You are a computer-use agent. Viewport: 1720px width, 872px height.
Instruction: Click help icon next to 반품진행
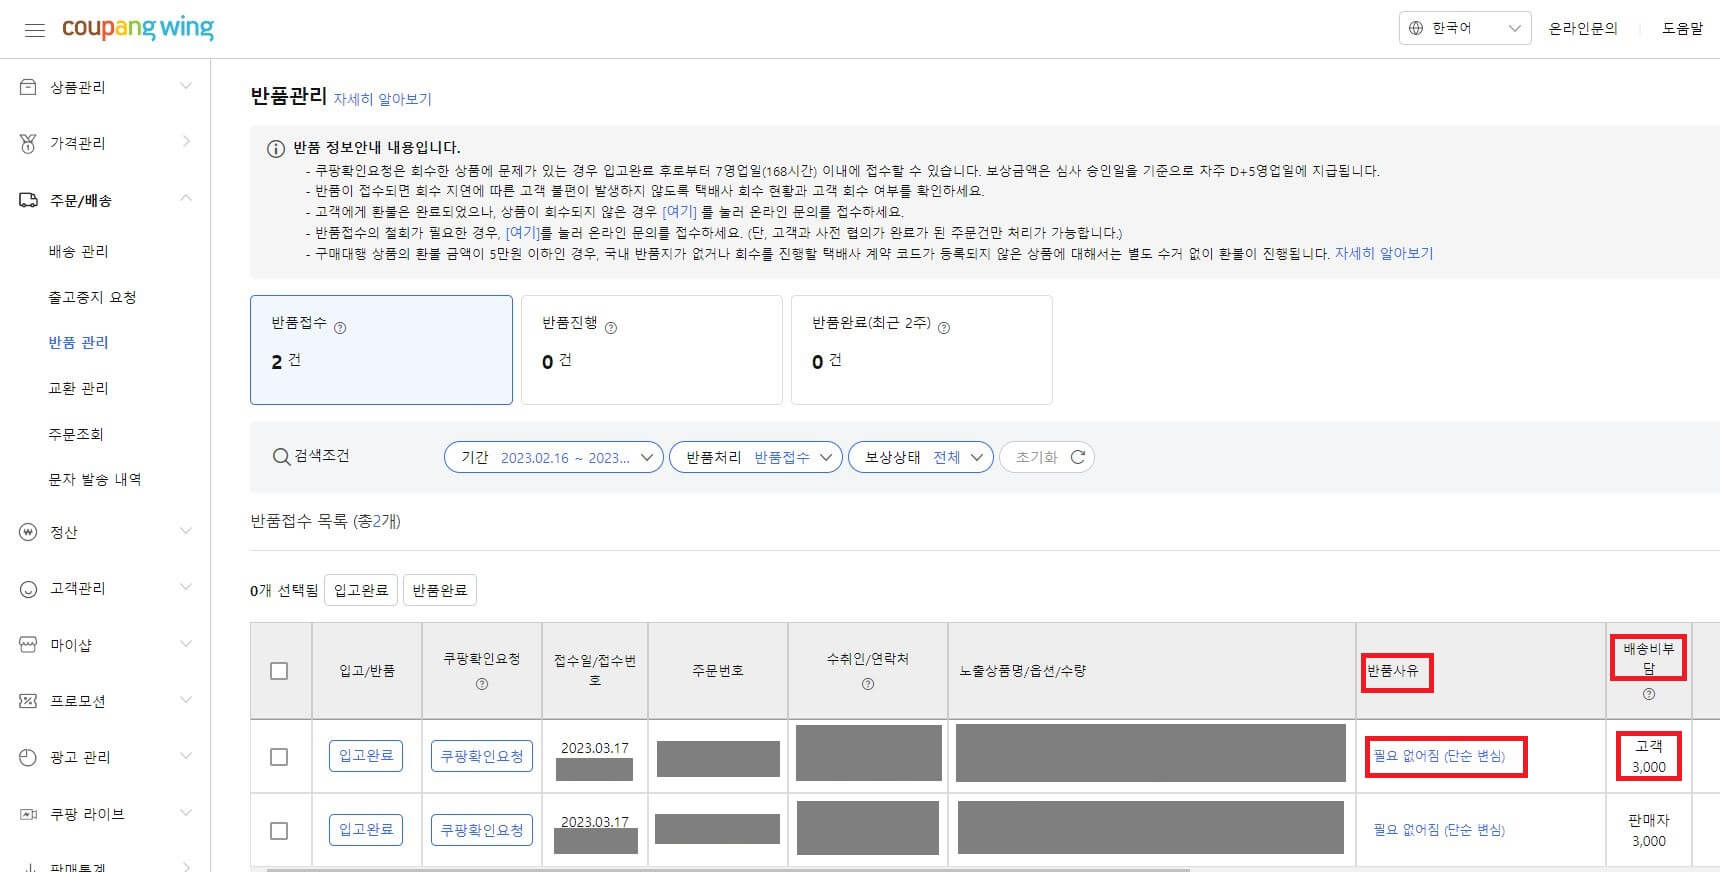tap(611, 327)
